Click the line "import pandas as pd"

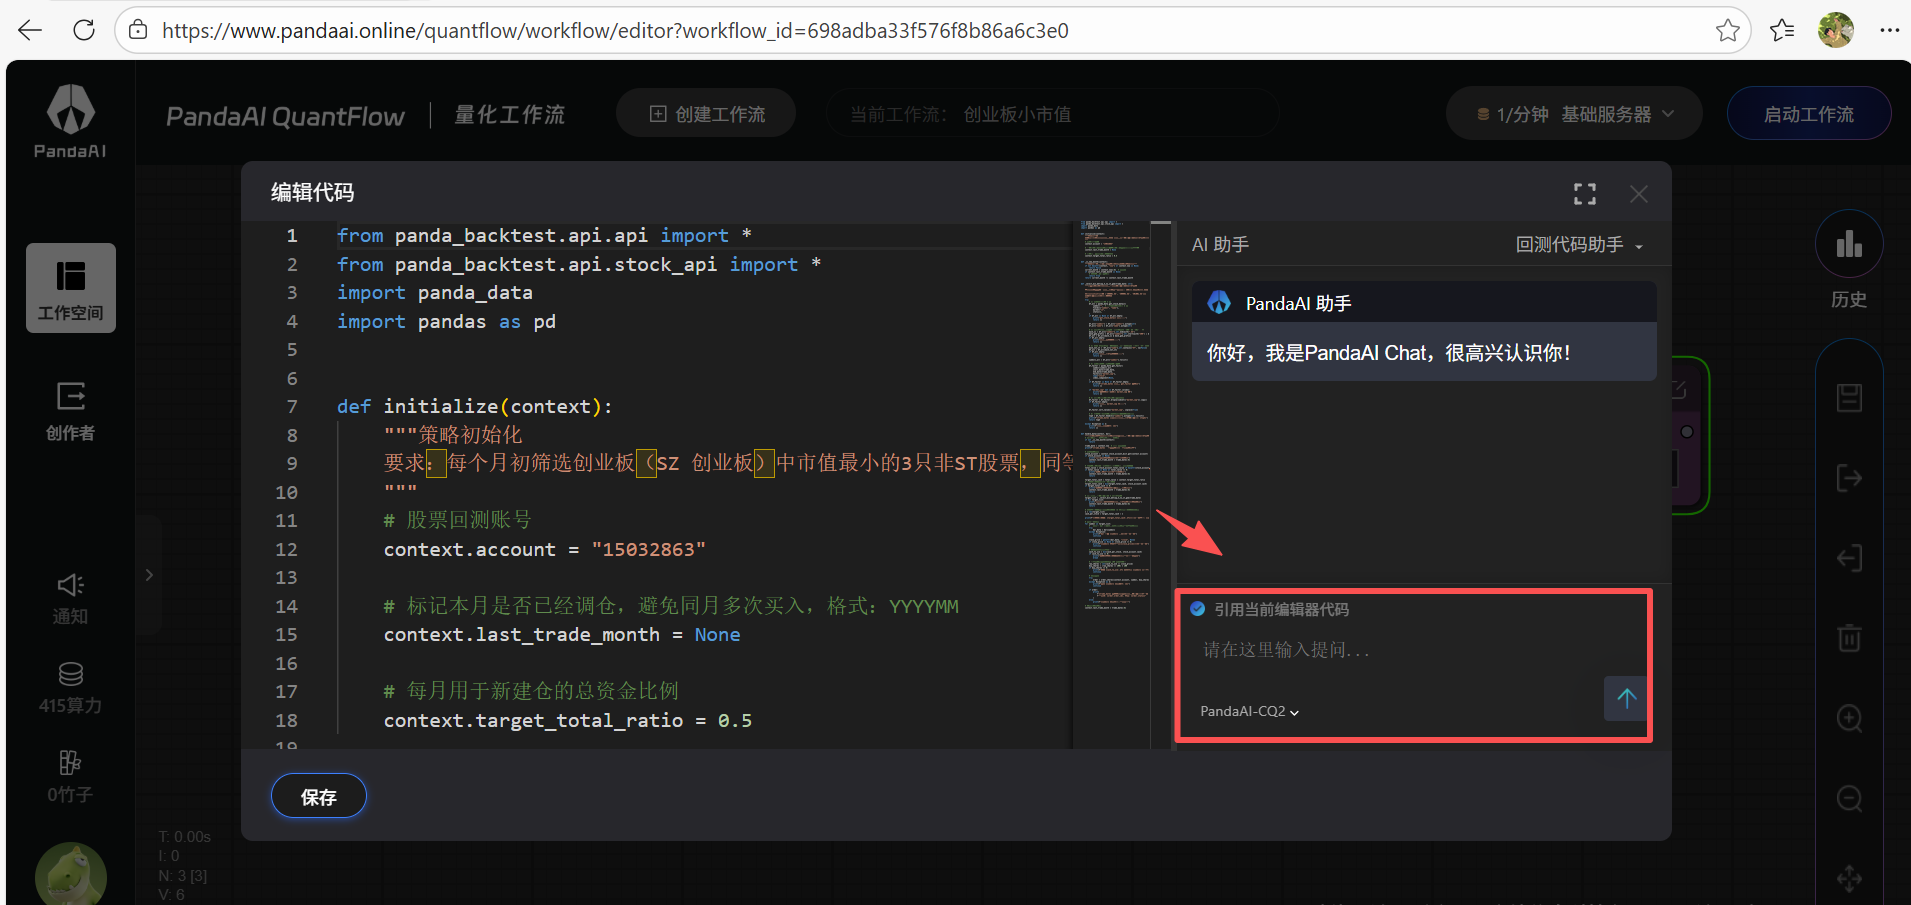click(446, 322)
